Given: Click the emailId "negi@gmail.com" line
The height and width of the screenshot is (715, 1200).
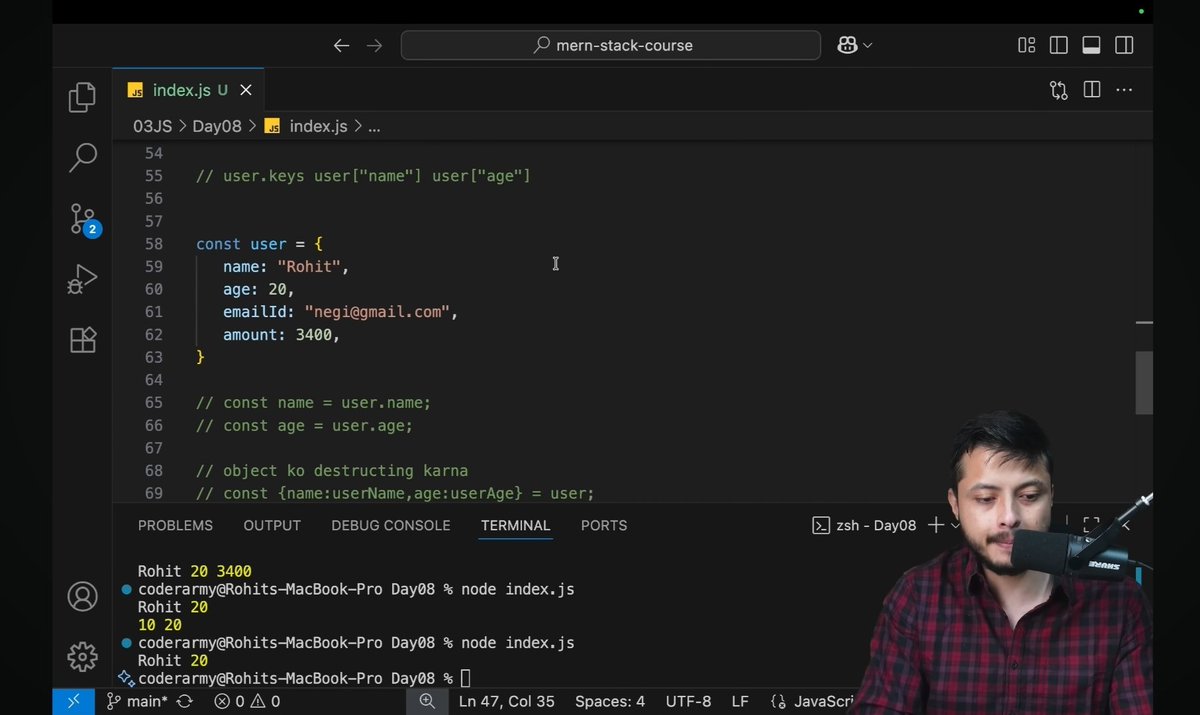Looking at the screenshot, I should coord(340,312).
